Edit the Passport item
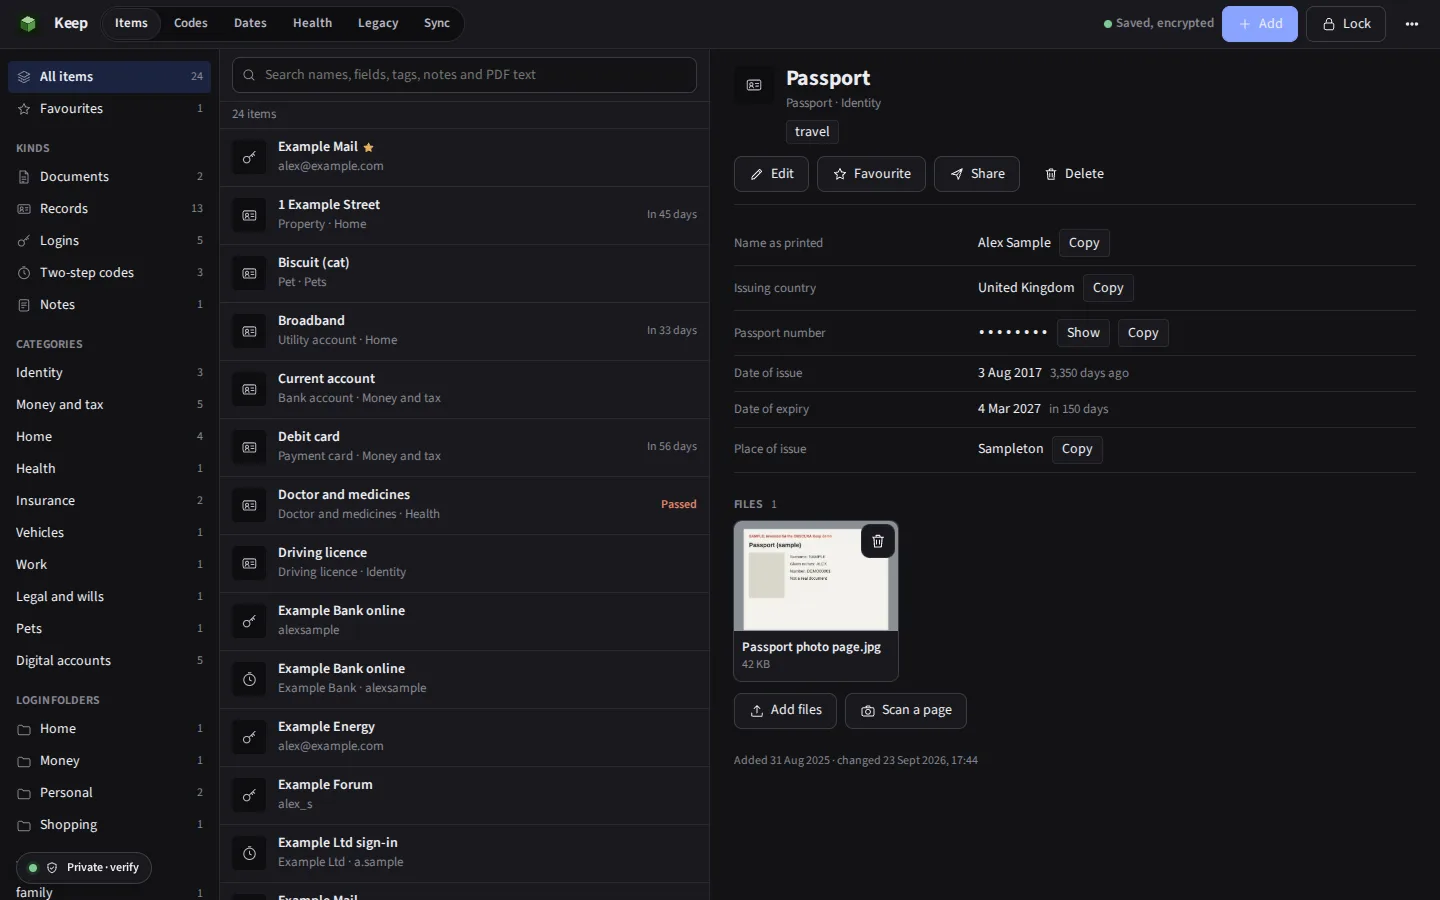The width and height of the screenshot is (1440, 900). point(771,174)
